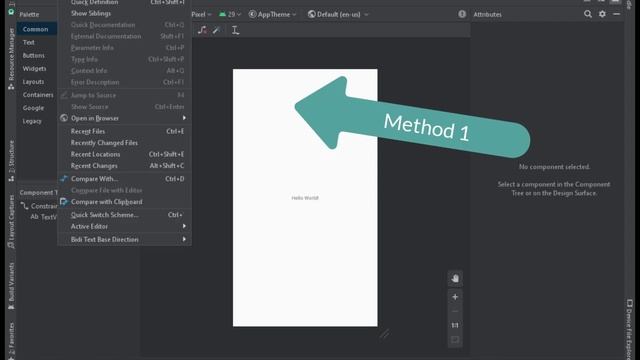Click the 1:1 zoom to 100% button

point(455,325)
